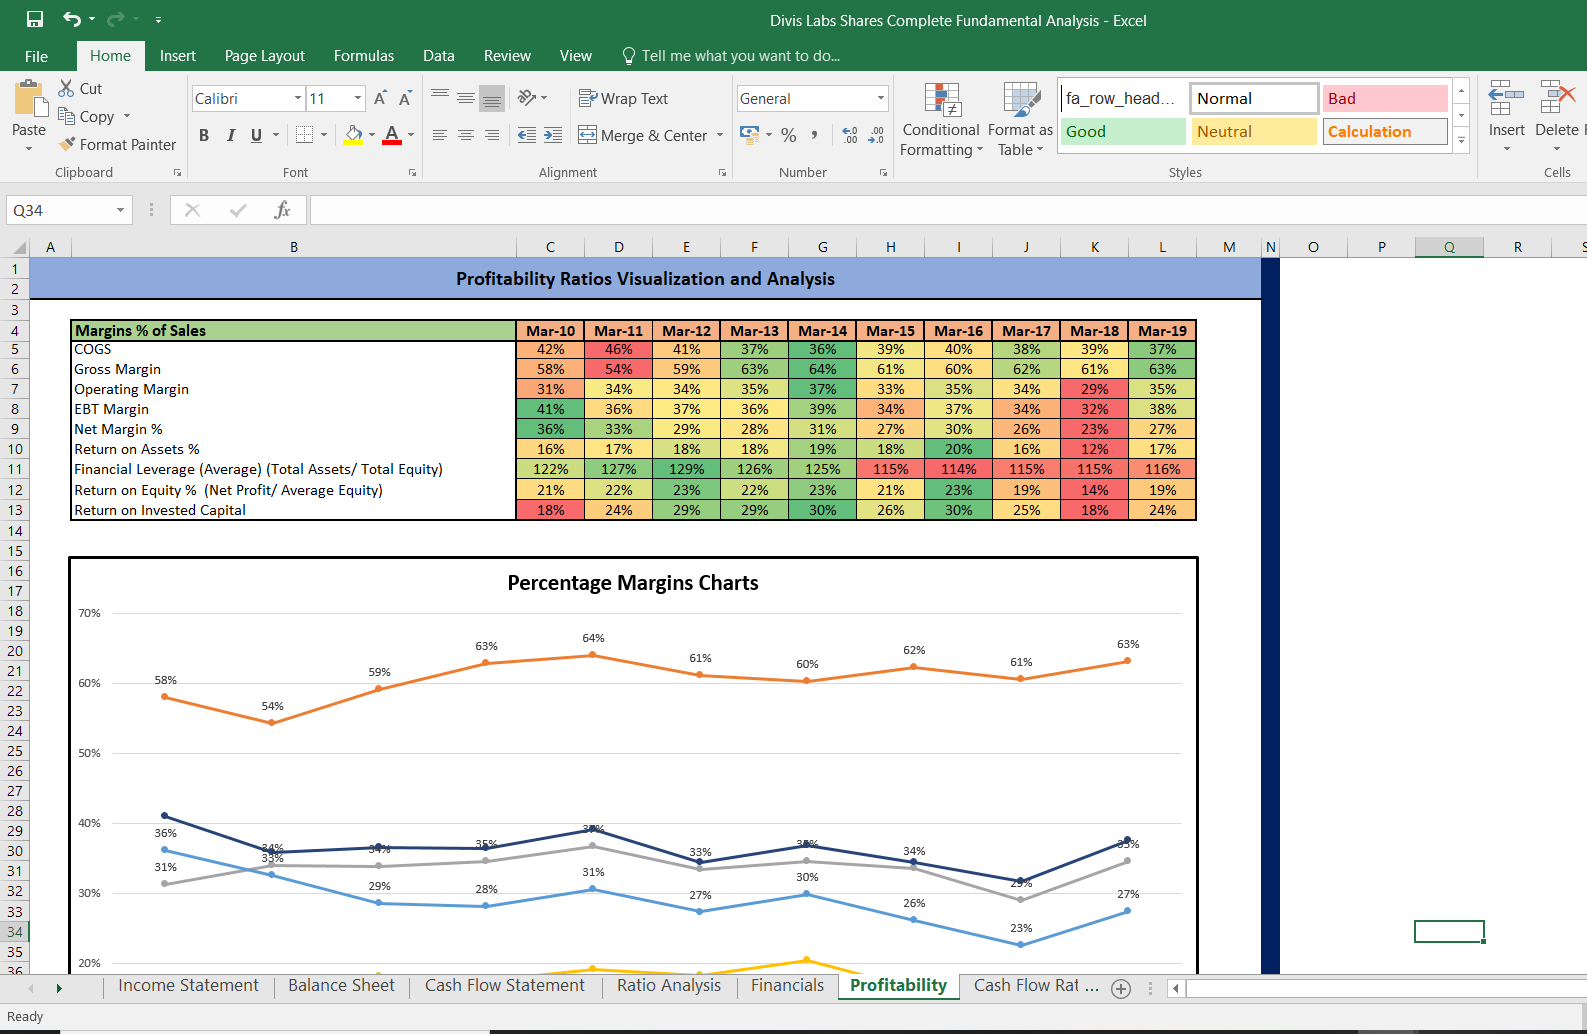Click the Accounting Number Format icon
The image size is (1587, 1034).
[749, 134]
